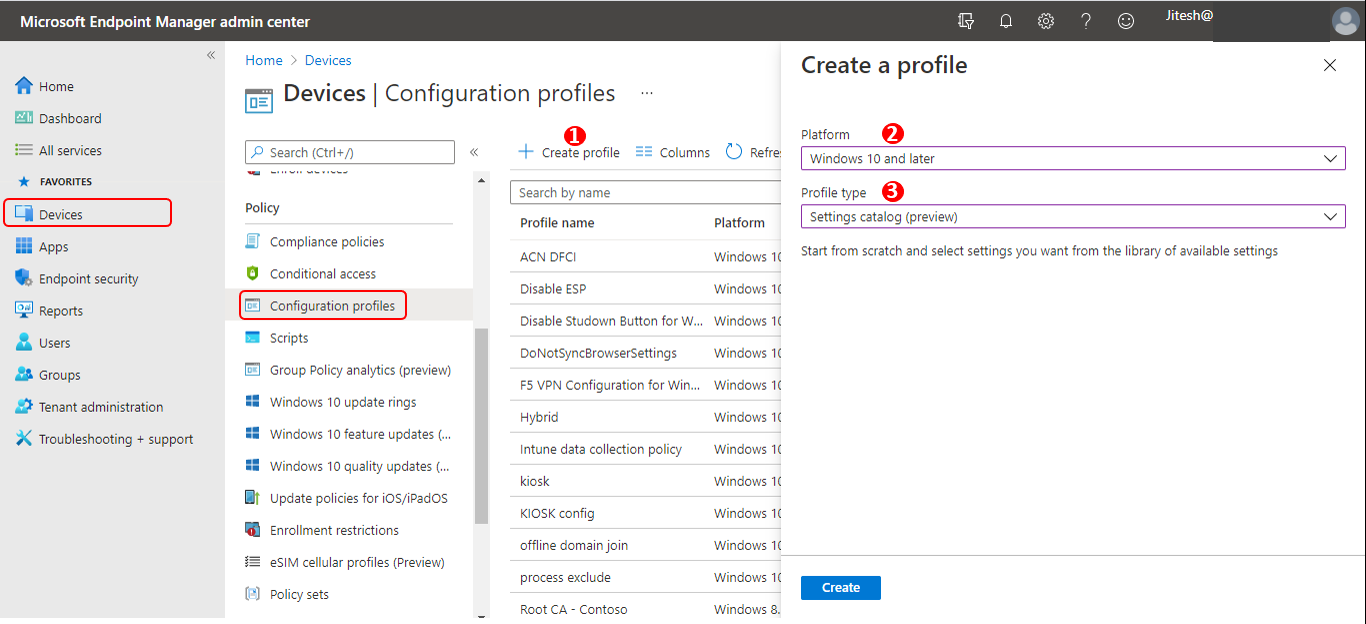
Task: Open the Platform dropdown
Action: click(1073, 158)
